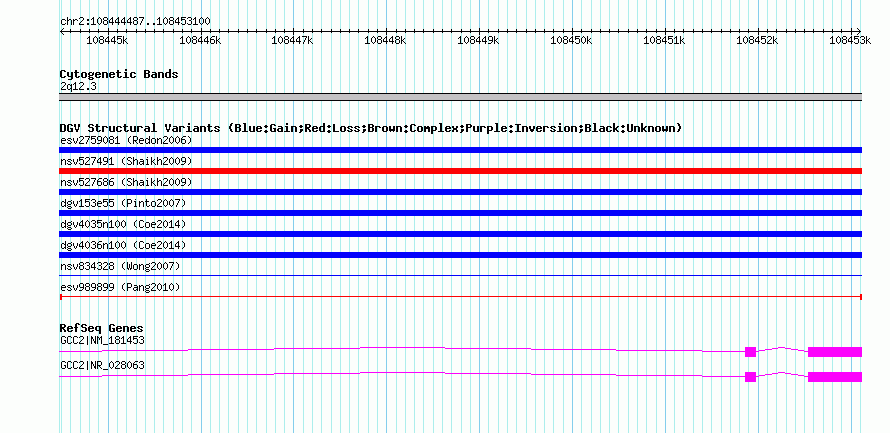Click the 108452k ruler position
The width and height of the screenshot is (890, 433).
point(757,40)
